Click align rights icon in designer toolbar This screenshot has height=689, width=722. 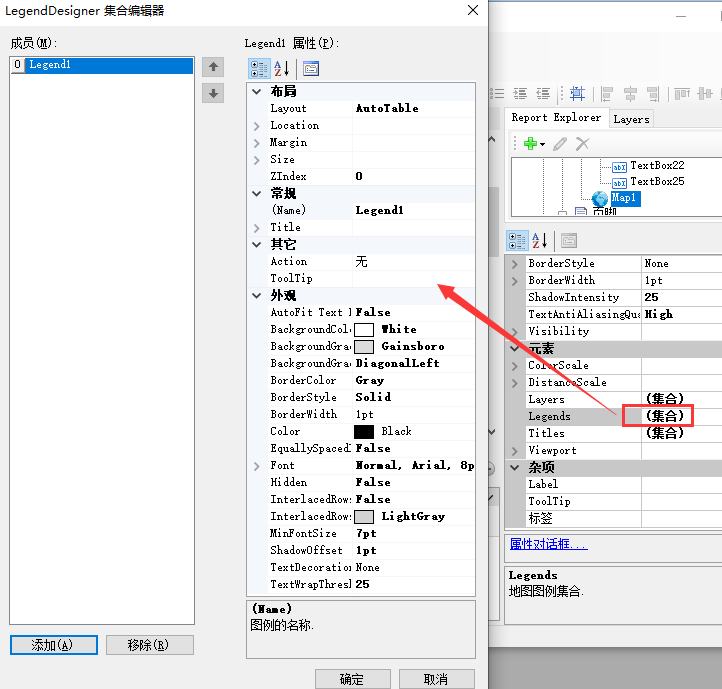653,94
